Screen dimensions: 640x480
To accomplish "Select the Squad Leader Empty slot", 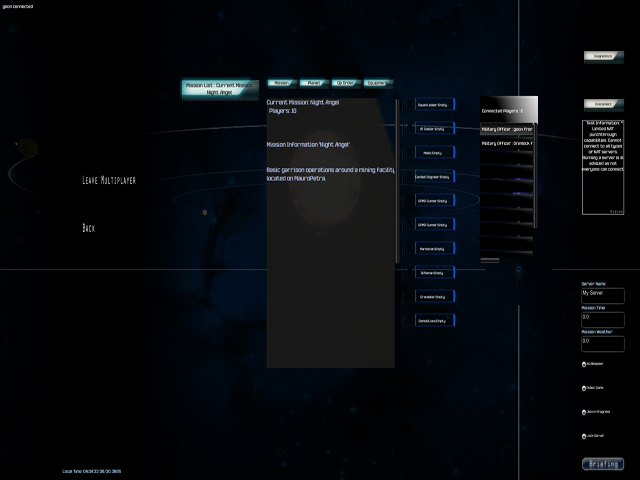I will pos(435,104).
